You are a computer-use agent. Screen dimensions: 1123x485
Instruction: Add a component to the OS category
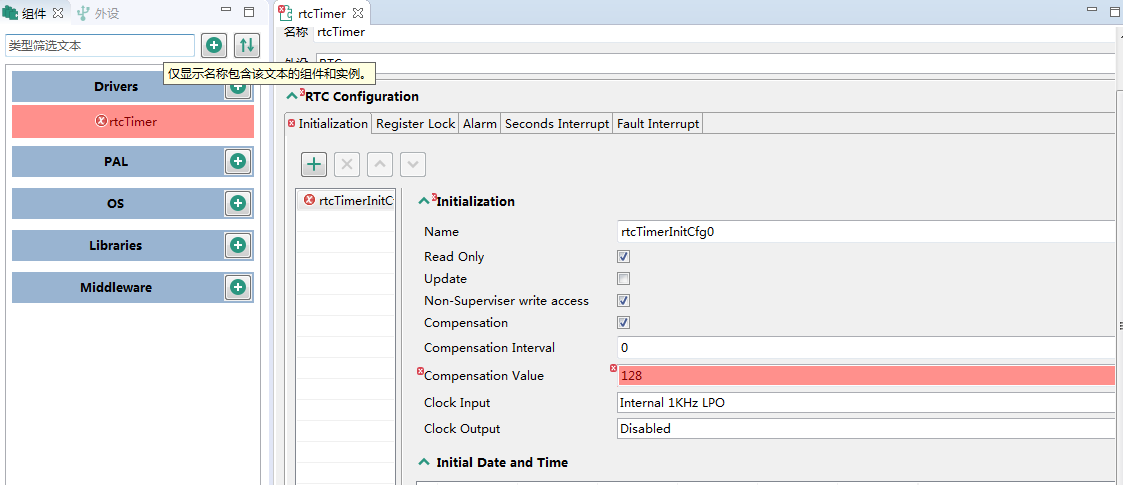tap(238, 203)
